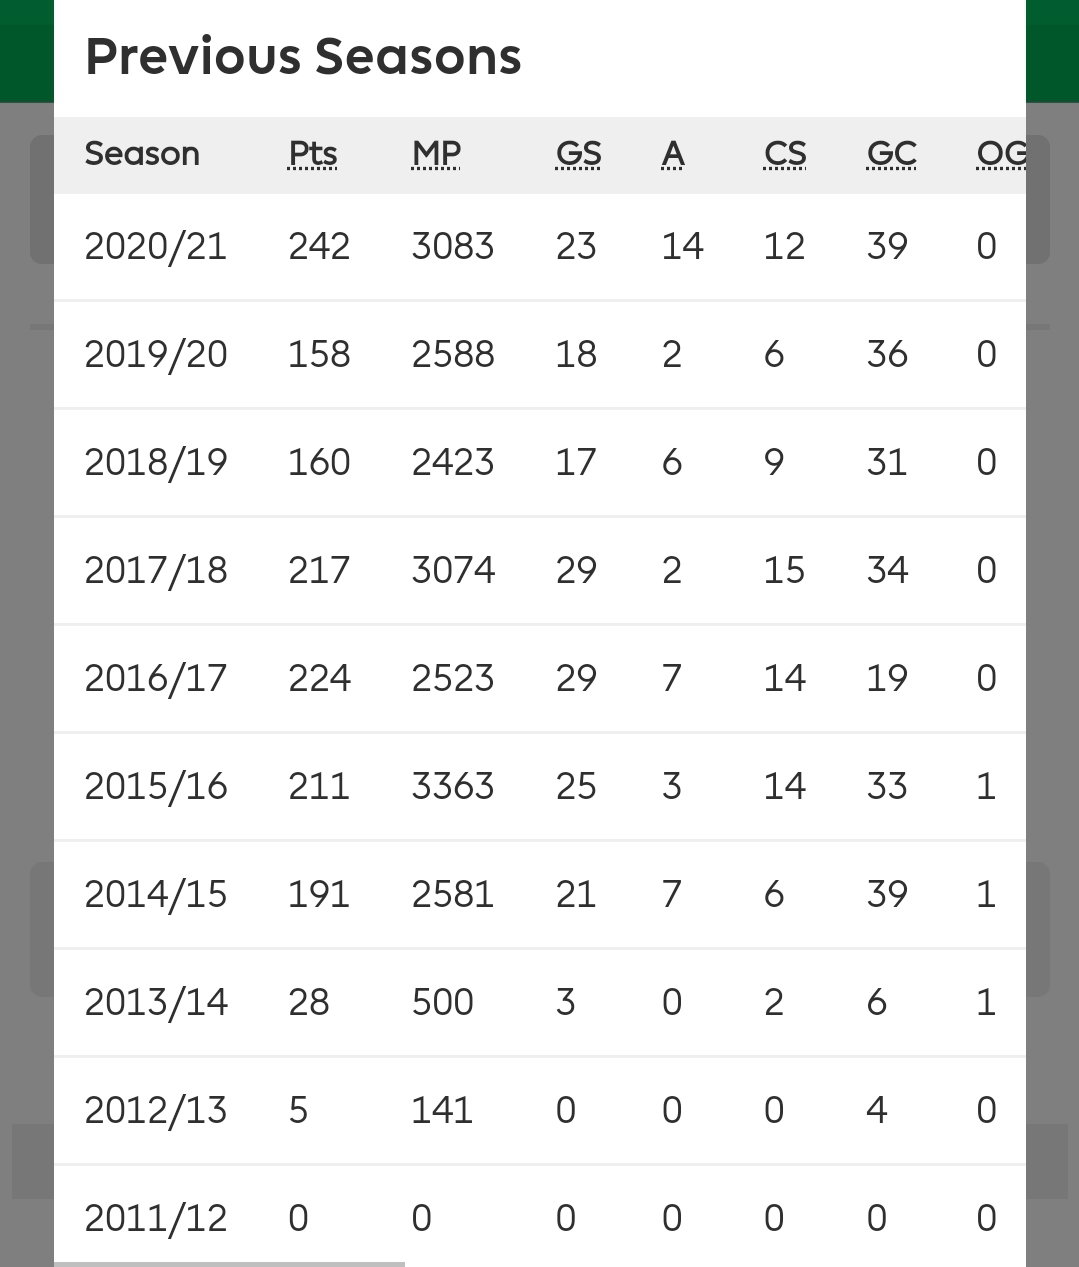Click the 2011/12 season row
The image size is (1079, 1267).
pyautogui.click(x=540, y=1214)
